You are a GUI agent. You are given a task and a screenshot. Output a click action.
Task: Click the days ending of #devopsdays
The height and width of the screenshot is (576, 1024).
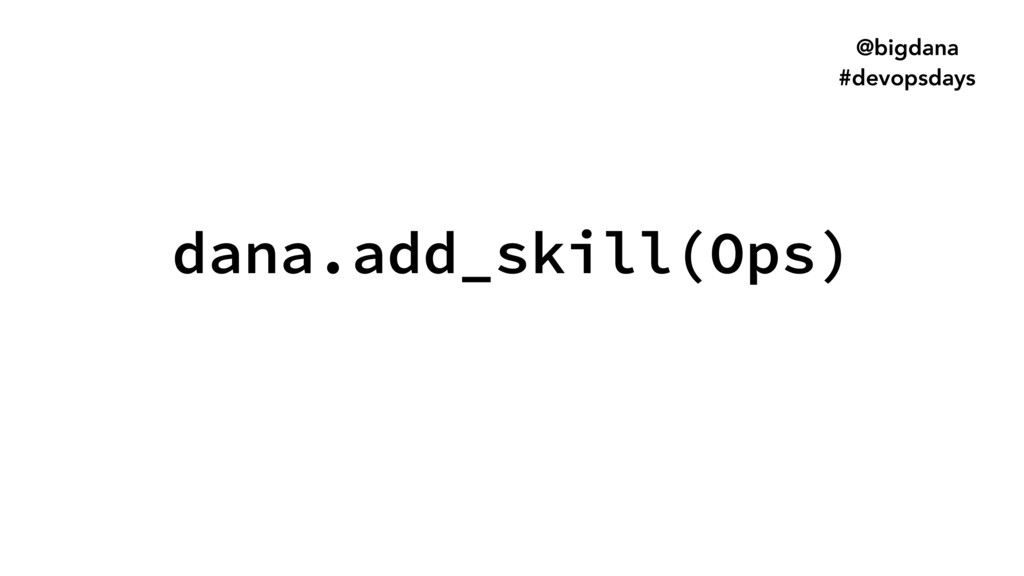pos(948,78)
